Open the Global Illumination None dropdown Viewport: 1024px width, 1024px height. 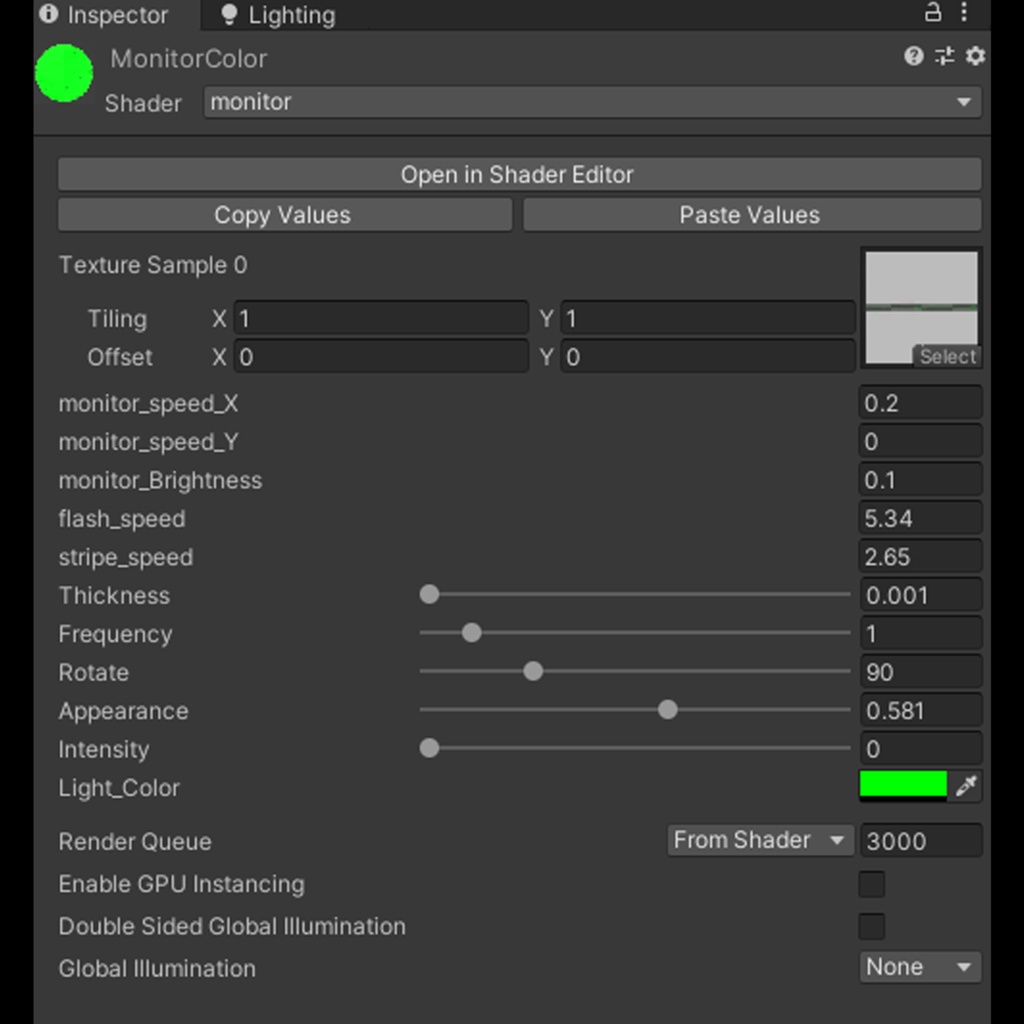coord(920,967)
